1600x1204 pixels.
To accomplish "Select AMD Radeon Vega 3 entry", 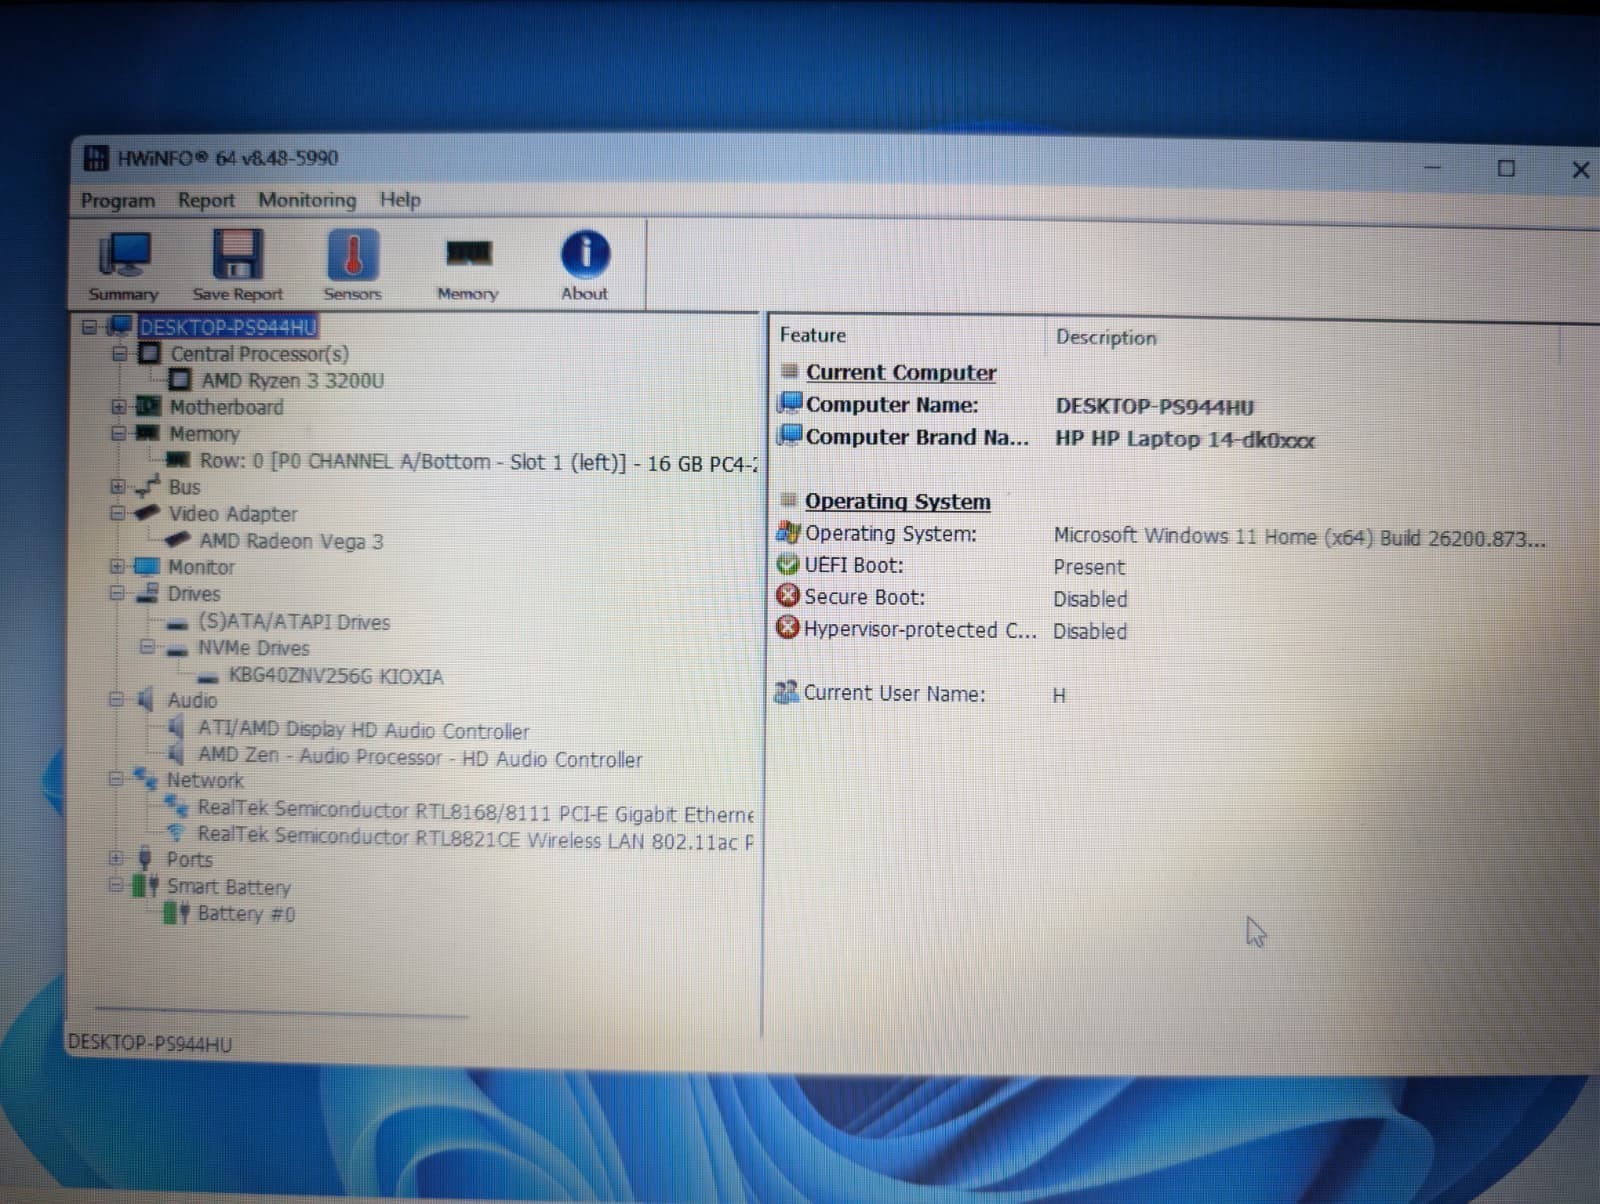I will (x=291, y=541).
